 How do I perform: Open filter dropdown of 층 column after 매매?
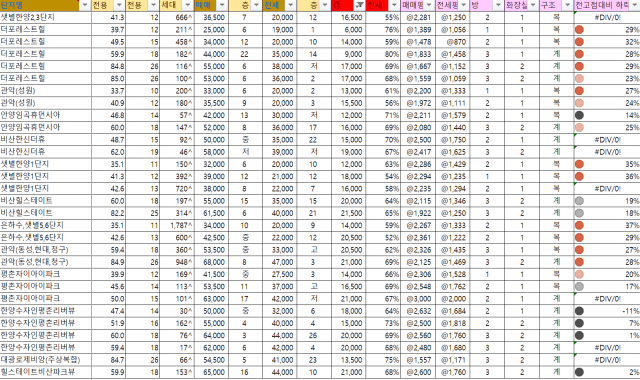[256, 5]
